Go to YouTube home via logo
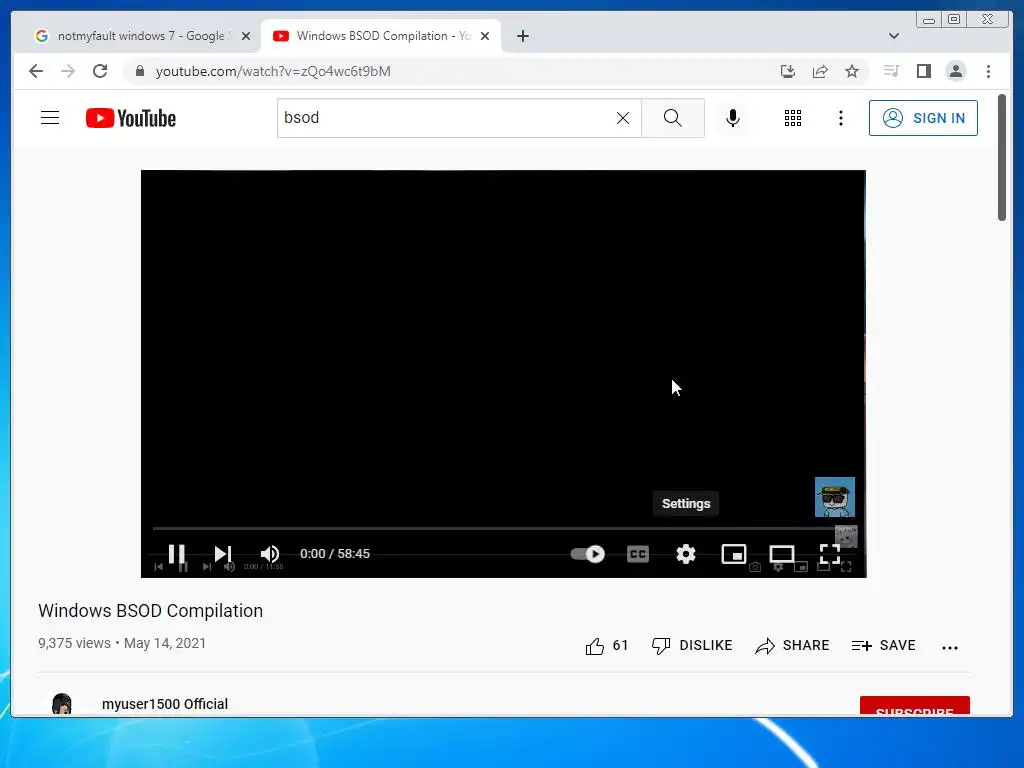This screenshot has width=1024, height=768. click(x=131, y=118)
